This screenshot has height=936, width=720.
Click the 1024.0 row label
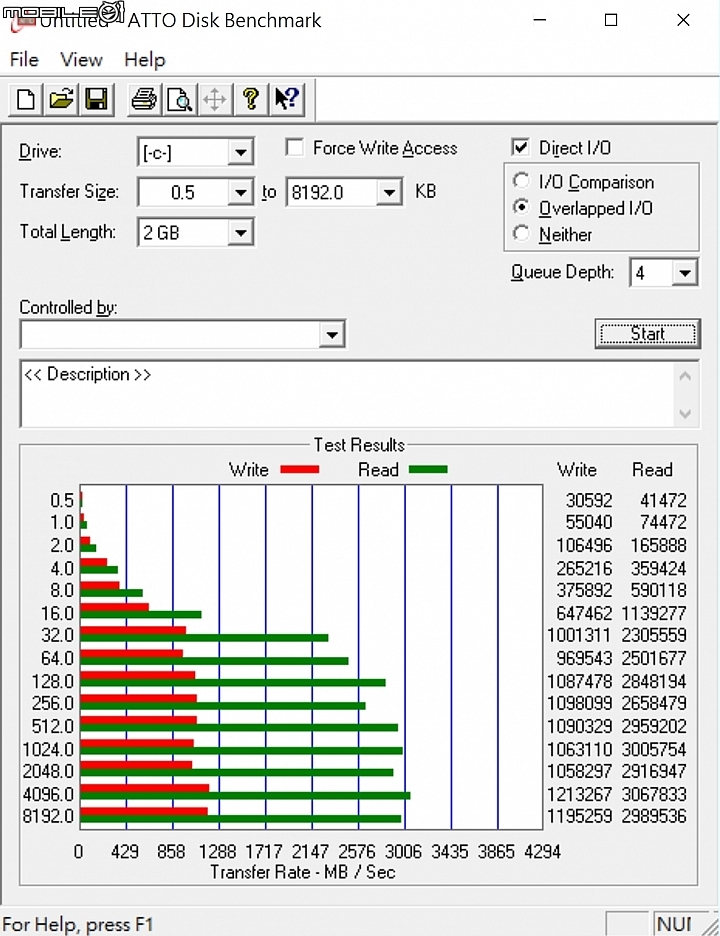(48, 749)
